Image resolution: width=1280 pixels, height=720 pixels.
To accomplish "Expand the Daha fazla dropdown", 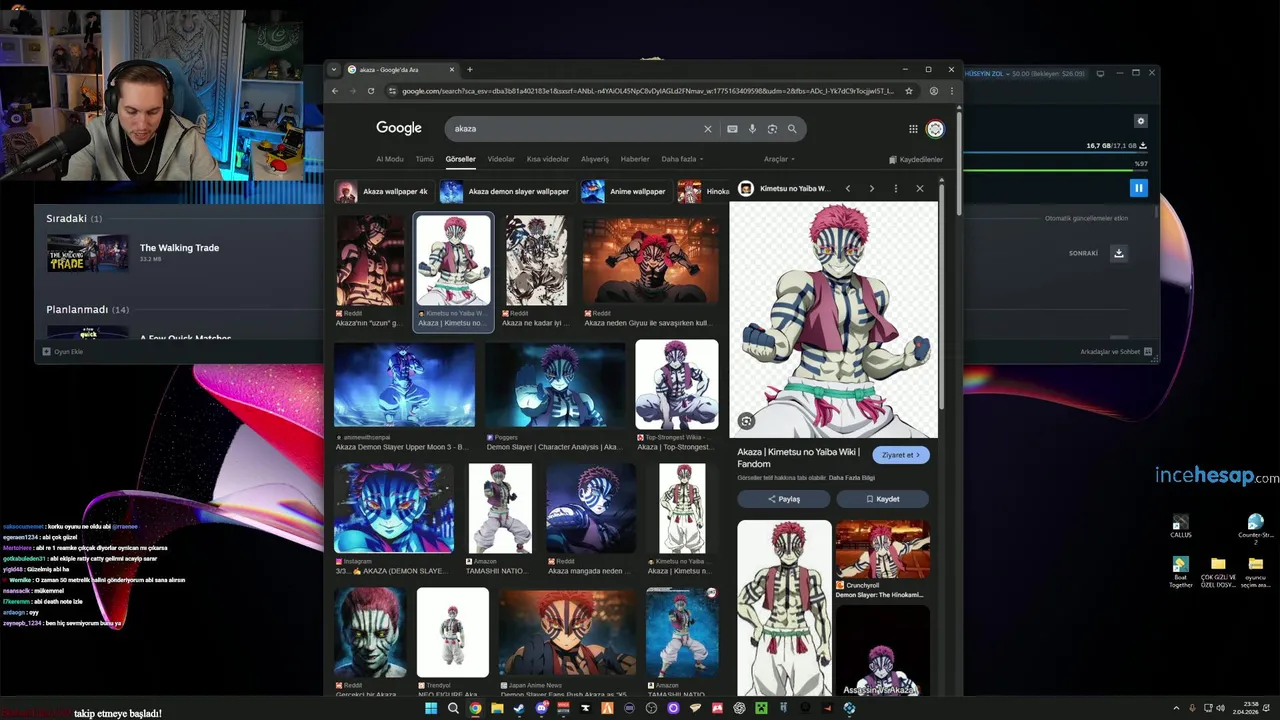I will coord(682,159).
